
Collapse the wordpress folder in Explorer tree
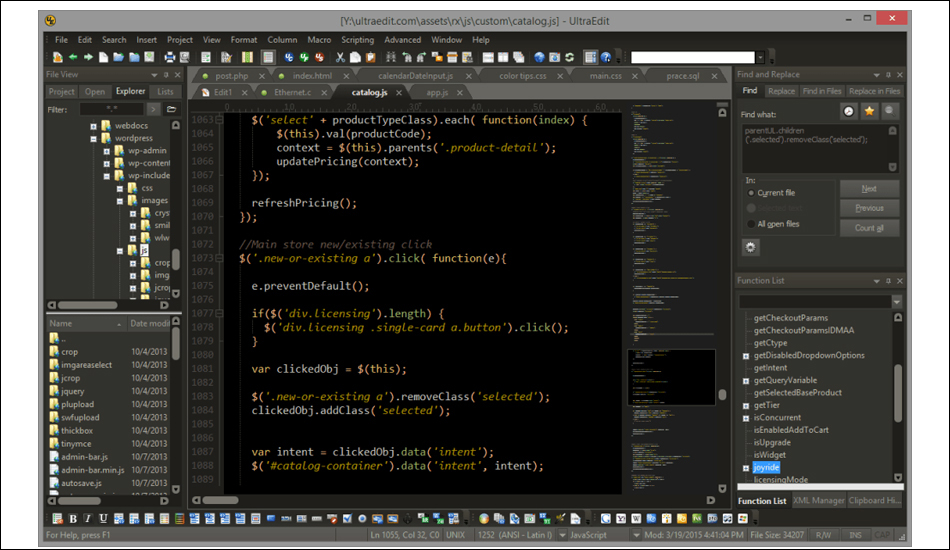93,139
